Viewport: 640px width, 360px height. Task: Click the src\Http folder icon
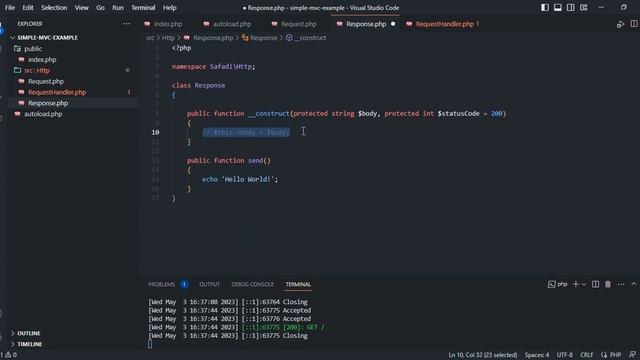(17, 70)
